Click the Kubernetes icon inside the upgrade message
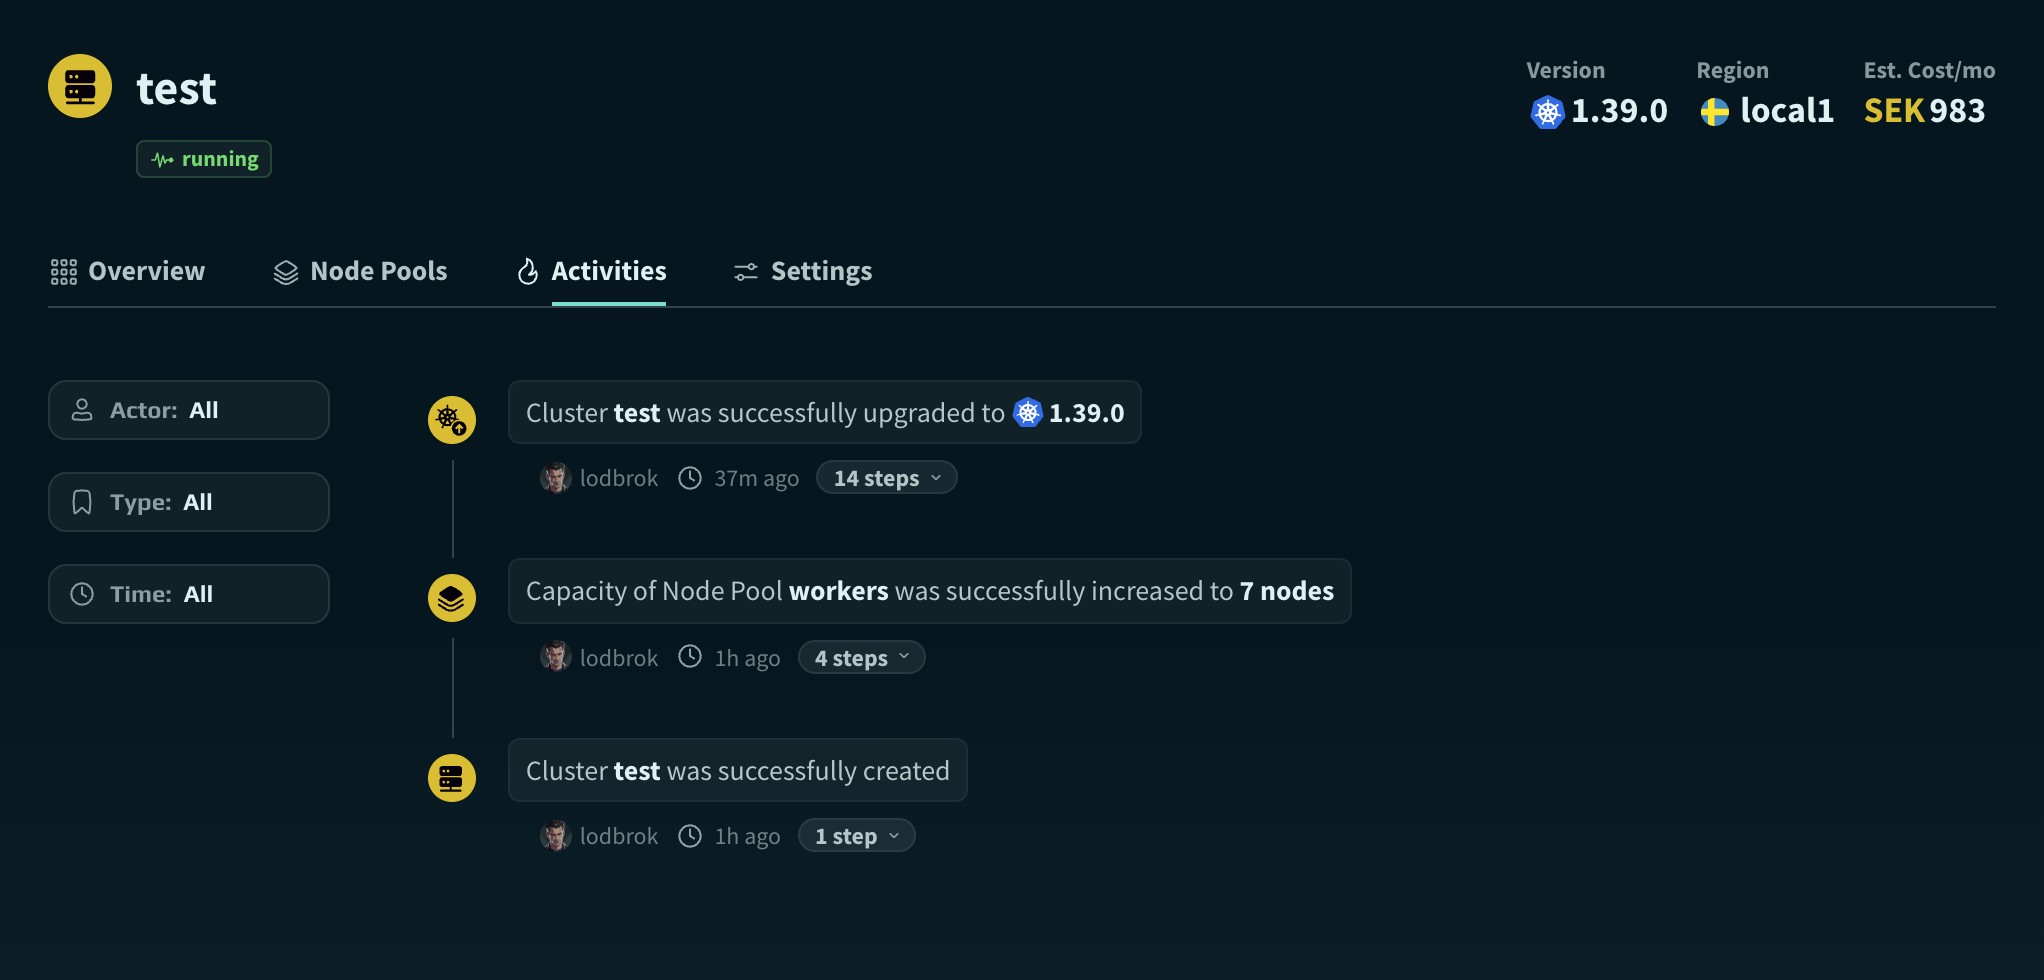The height and width of the screenshot is (980, 2044). click(1028, 412)
